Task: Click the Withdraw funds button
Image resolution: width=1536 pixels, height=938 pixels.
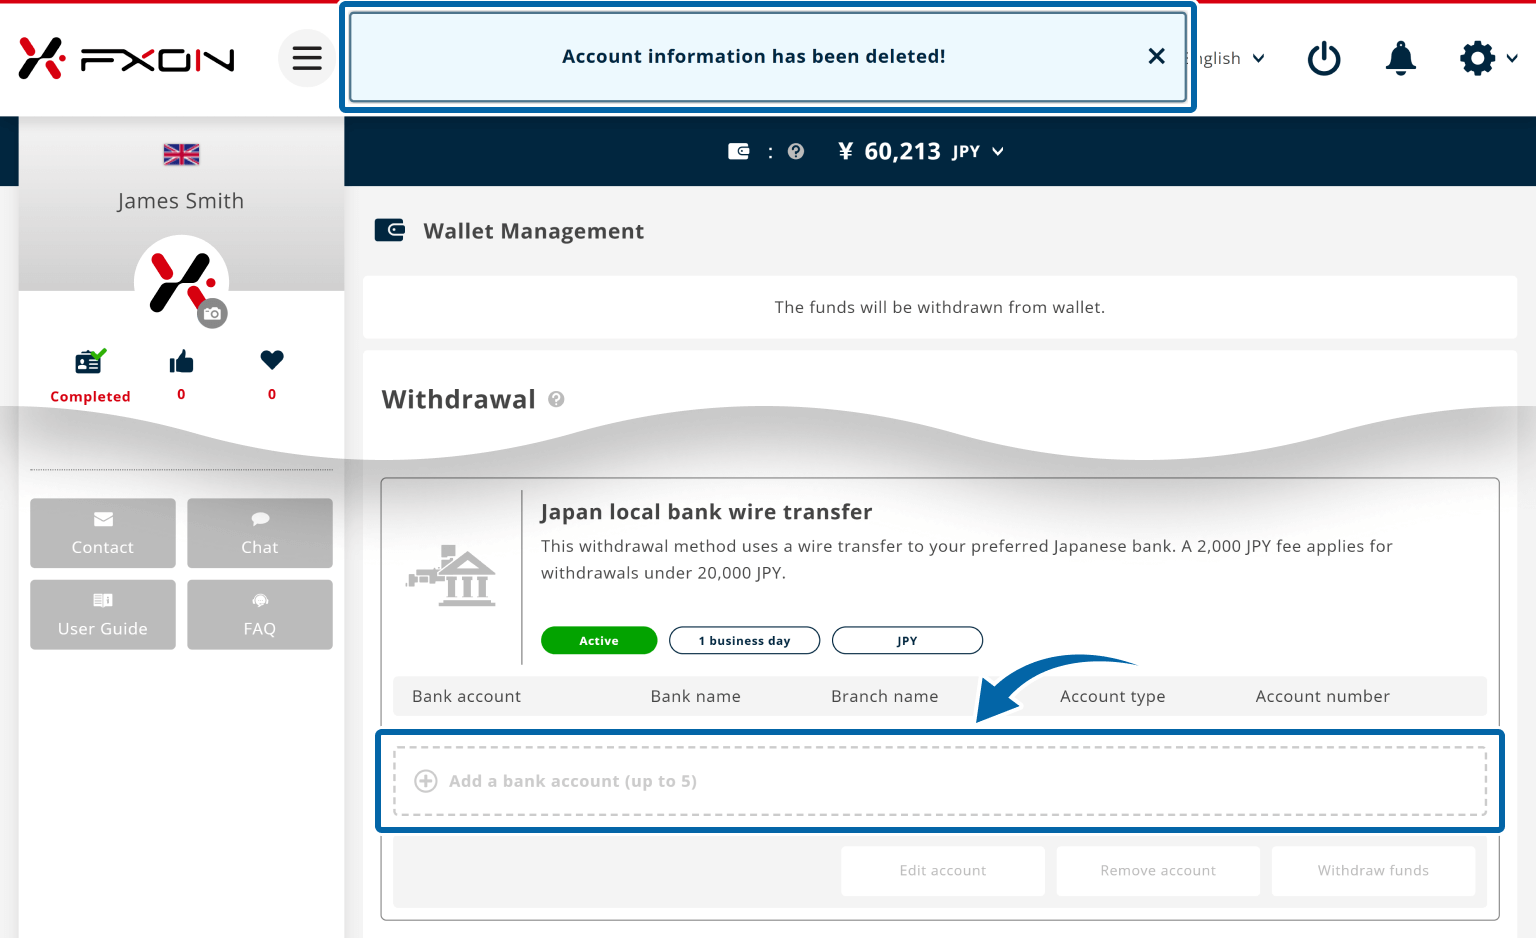Action: pos(1373,871)
